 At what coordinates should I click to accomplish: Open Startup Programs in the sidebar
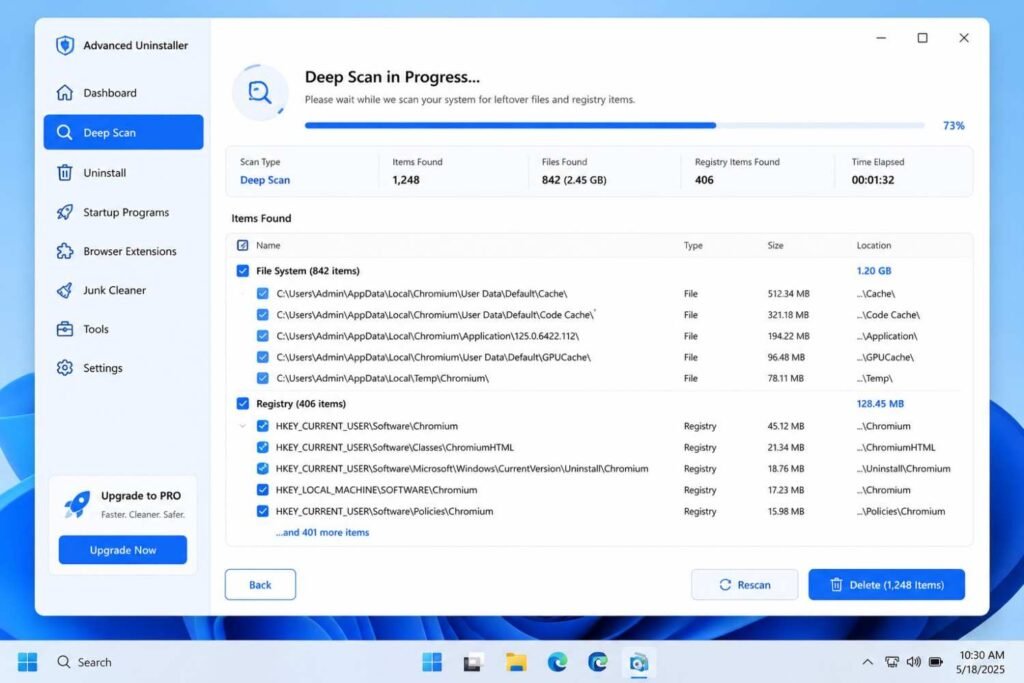pos(123,212)
